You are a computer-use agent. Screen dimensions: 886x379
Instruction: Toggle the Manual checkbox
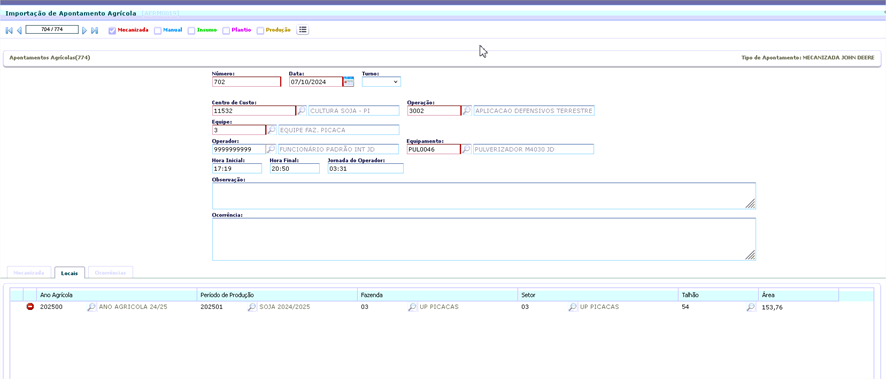pyautogui.click(x=158, y=31)
